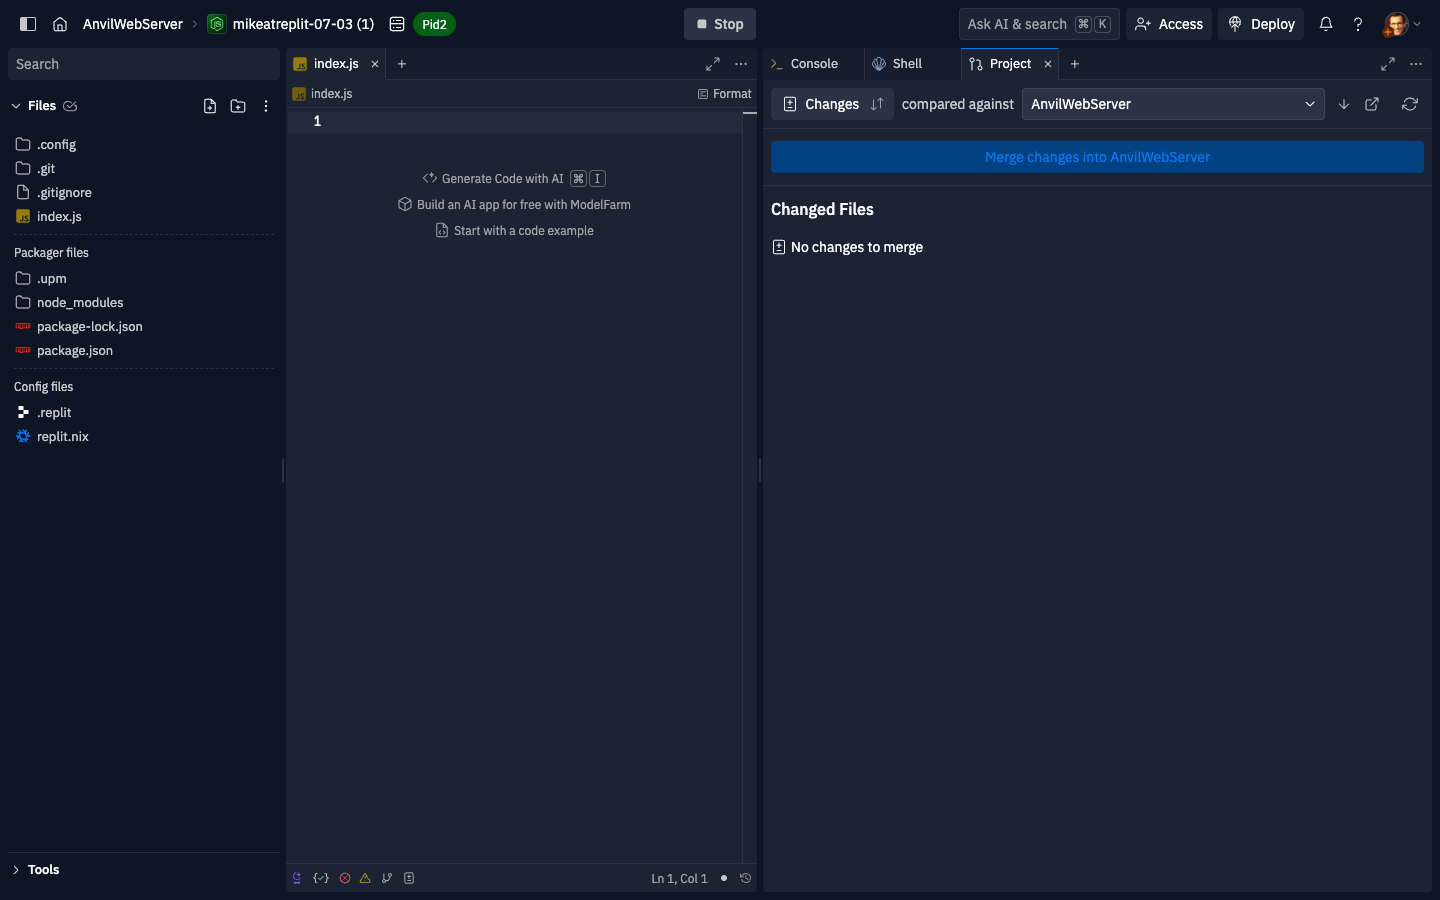1440x900 pixels.
Task: Click the diff file status icon
Action: (x=409, y=878)
